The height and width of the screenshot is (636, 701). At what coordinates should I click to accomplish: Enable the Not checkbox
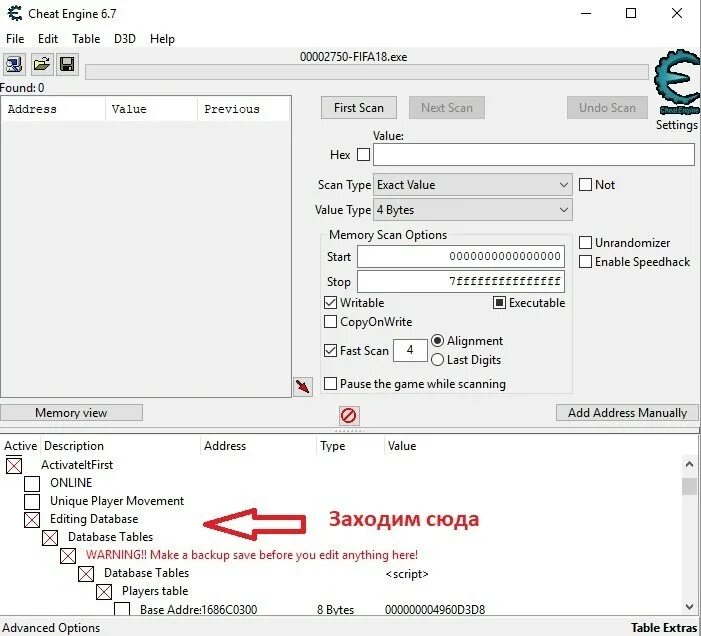(585, 185)
